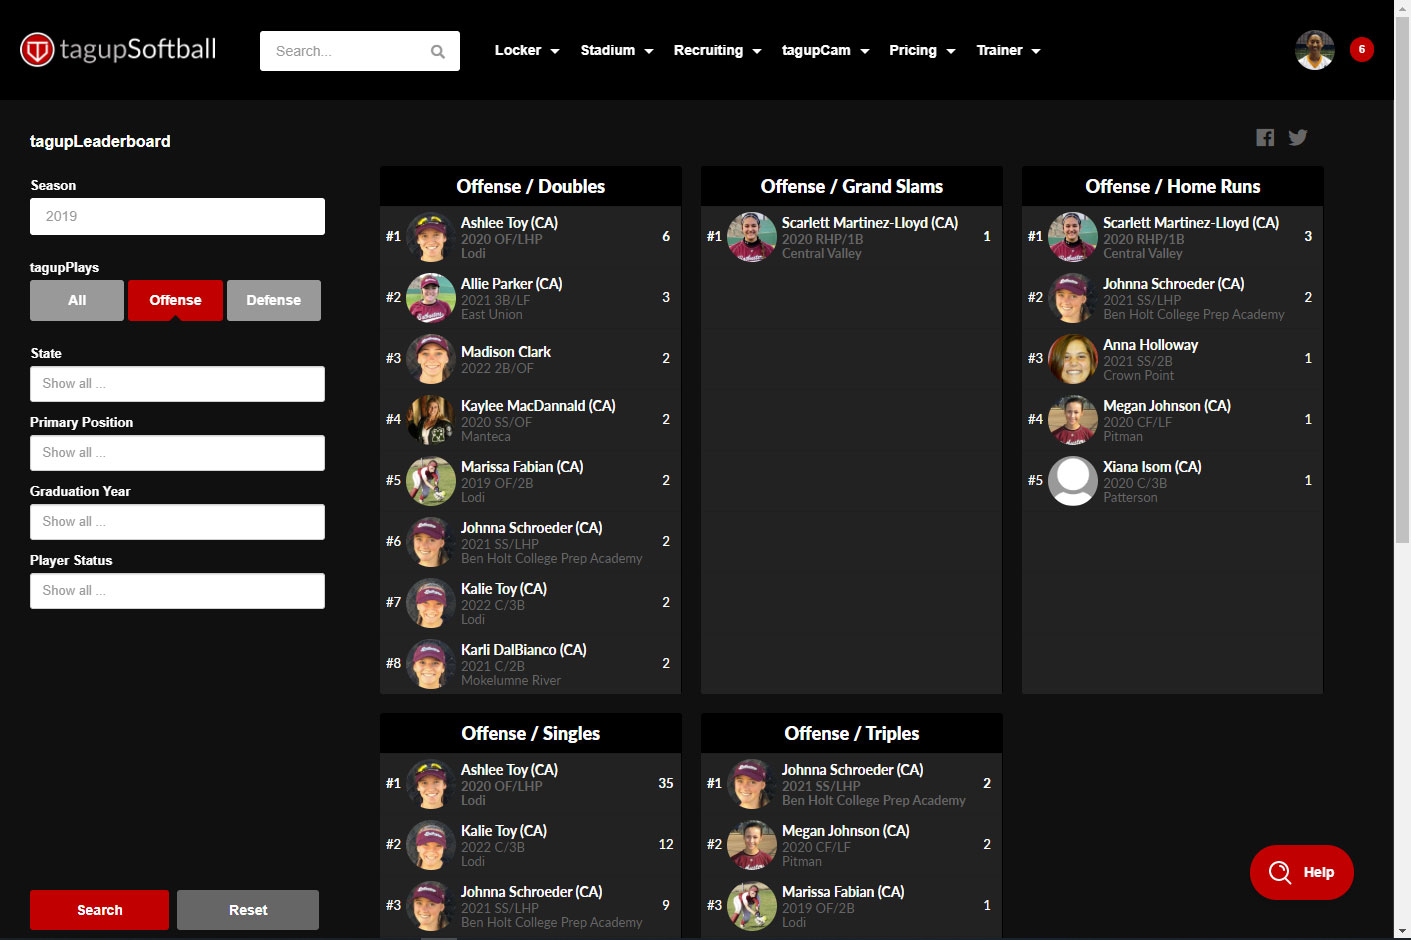The image size is (1411, 940).
Task: Click the search magnifier icon
Action: pos(437,52)
